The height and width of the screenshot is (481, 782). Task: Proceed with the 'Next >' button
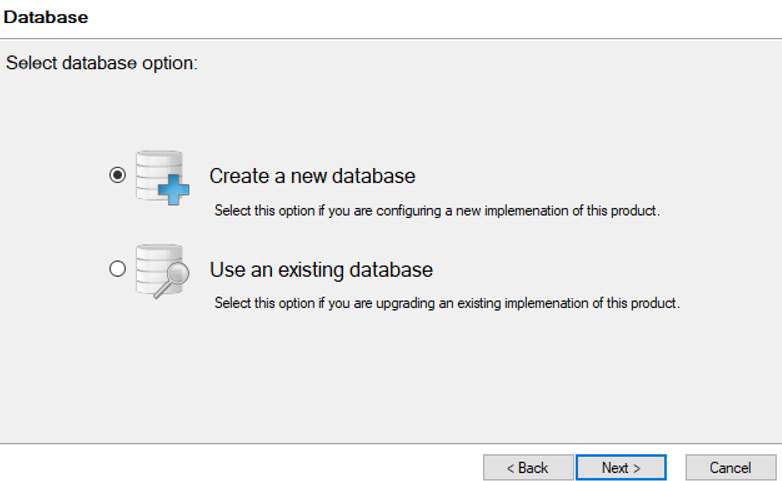[621, 467]
